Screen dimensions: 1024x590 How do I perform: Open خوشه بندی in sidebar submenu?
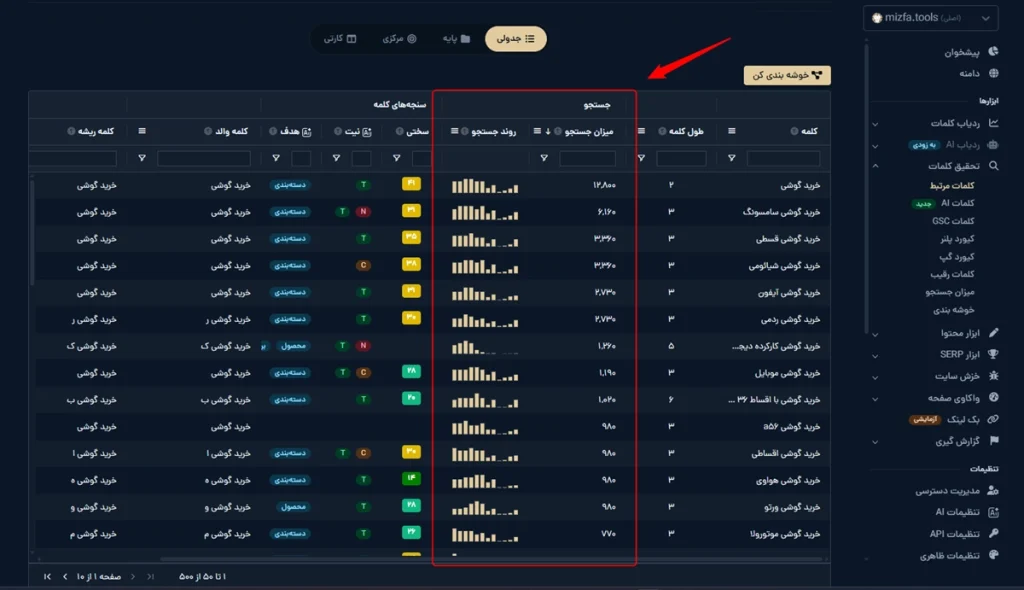[x=953, y=310]
